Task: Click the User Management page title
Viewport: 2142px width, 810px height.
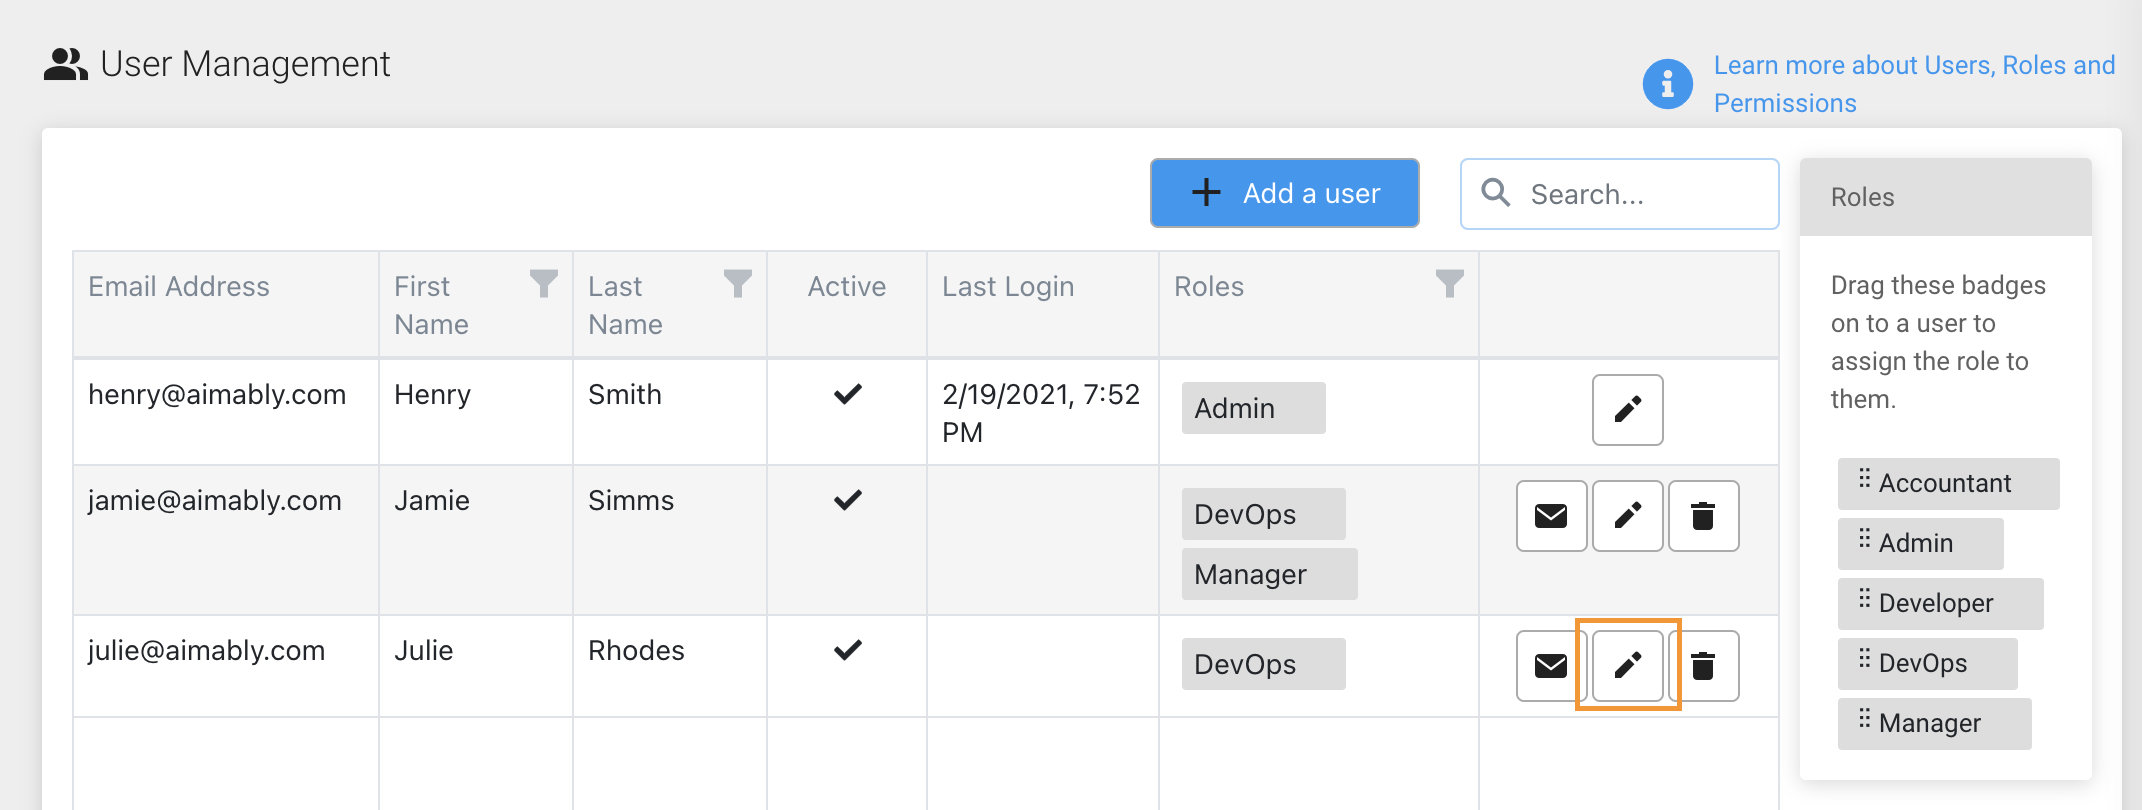Action: pos(245,64)
